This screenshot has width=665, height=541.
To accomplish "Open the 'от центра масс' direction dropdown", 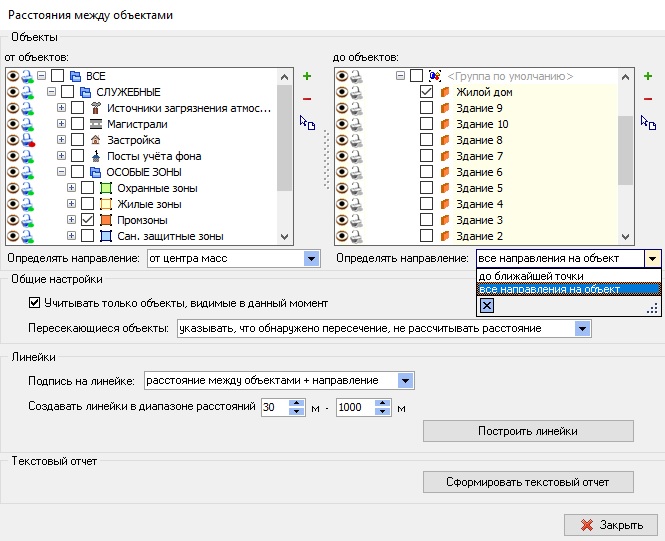I will pyautogui.click(x=310, y=259).
